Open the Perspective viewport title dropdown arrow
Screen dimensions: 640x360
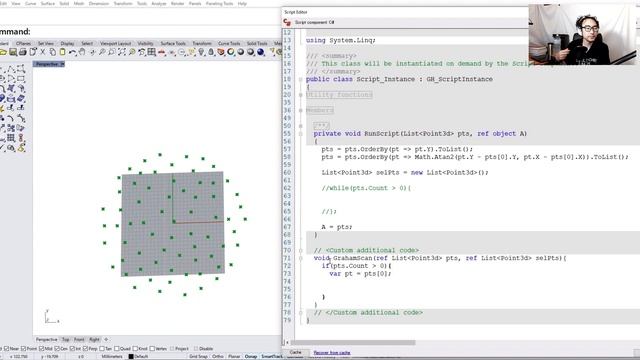[62, 64]
